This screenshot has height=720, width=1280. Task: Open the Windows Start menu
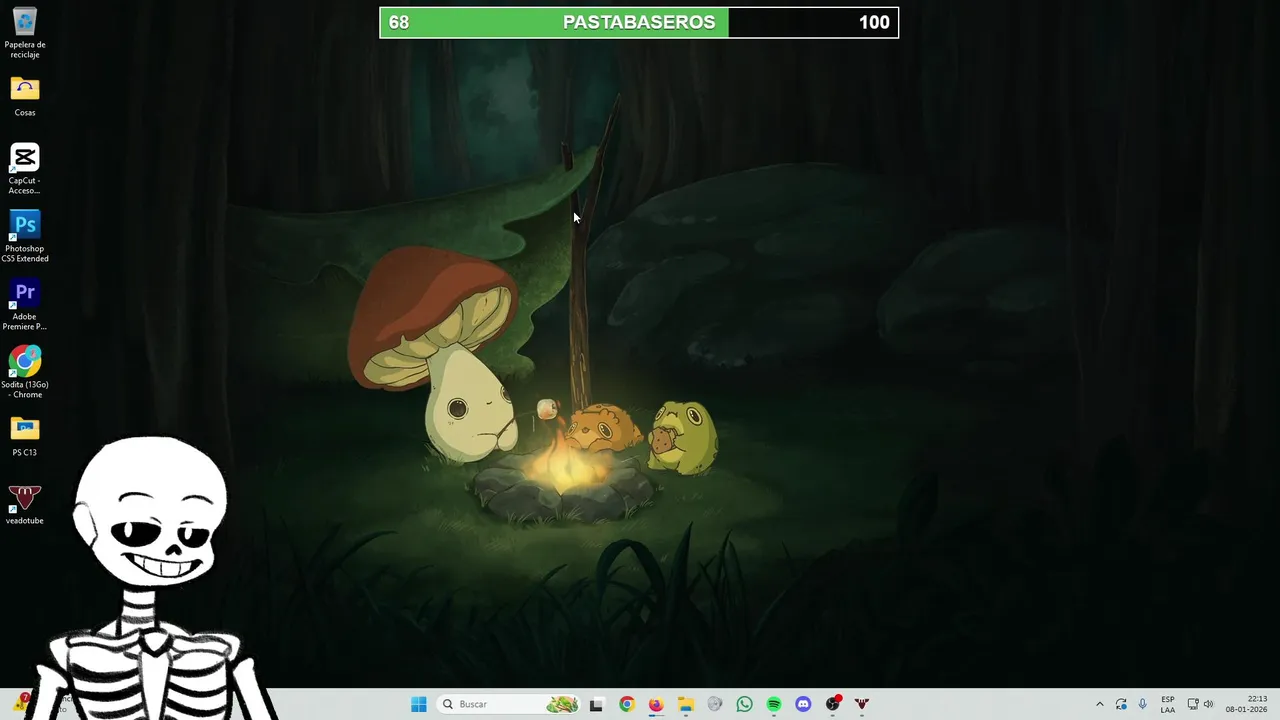click(419, 704)
